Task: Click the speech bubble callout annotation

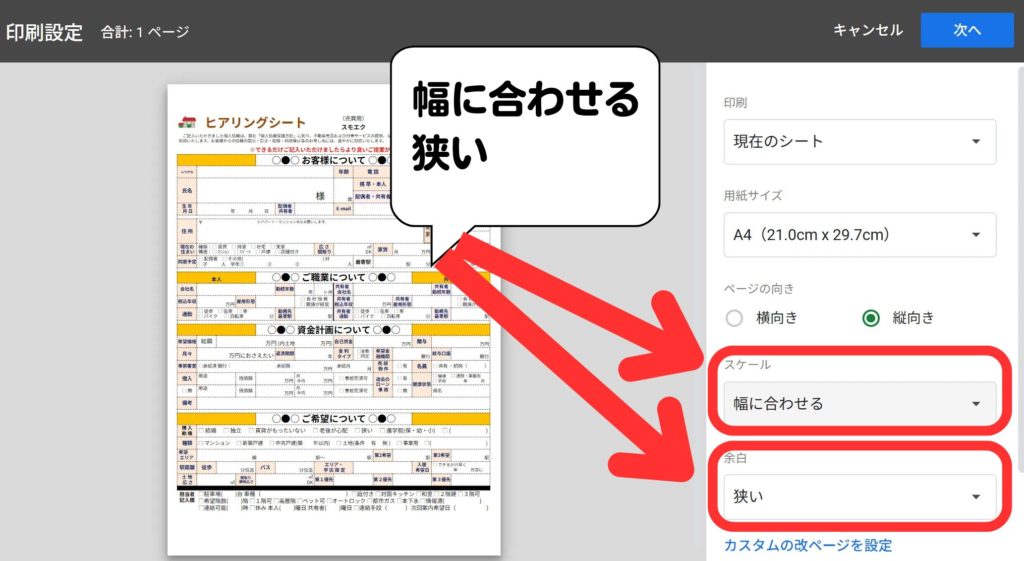Action: (524, 135)
